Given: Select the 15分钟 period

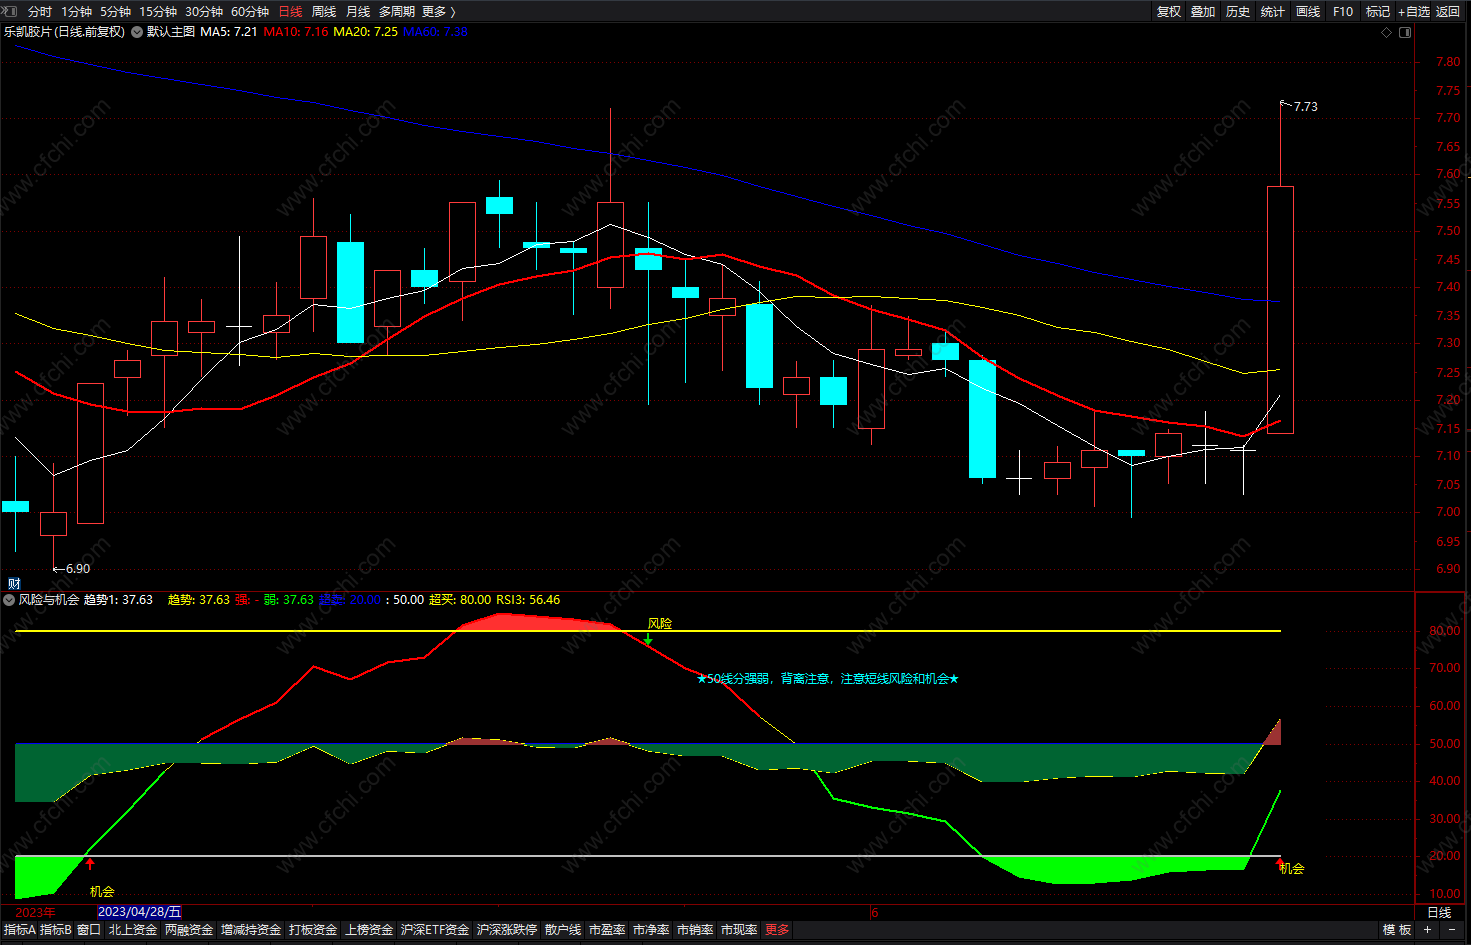Looking at the screenshot, I should [x=158, y=11].
